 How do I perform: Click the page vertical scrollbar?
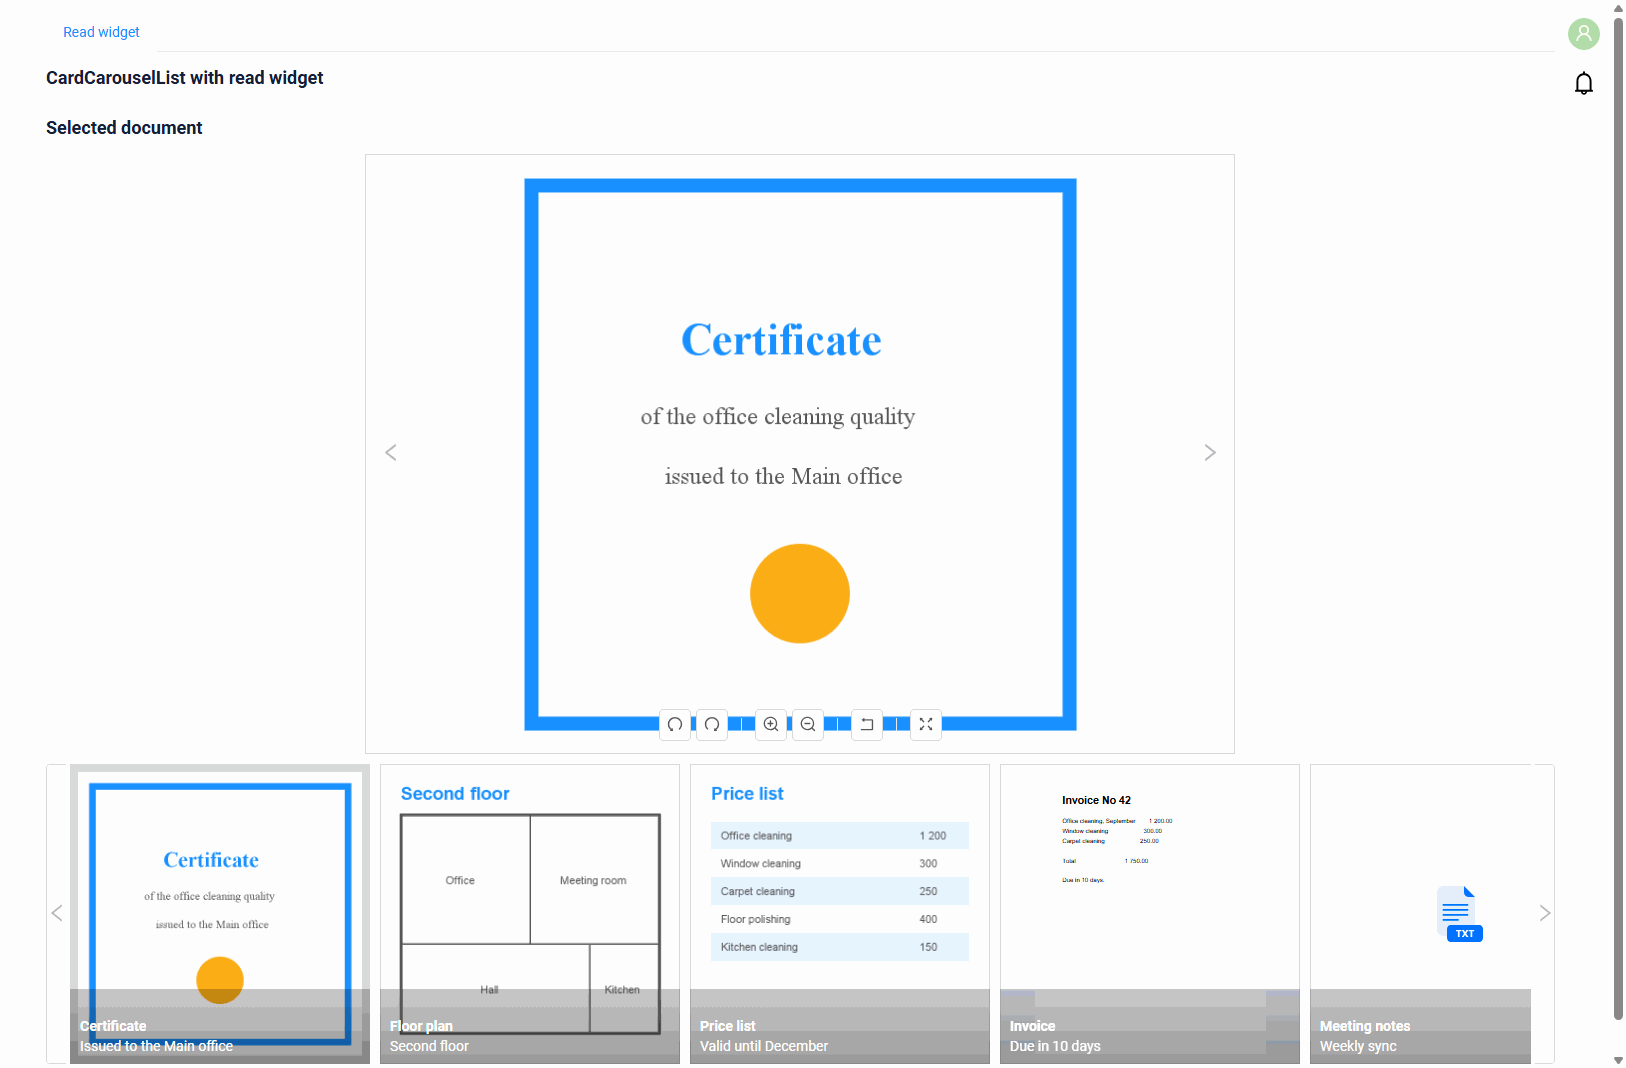tap(1618, 520)
